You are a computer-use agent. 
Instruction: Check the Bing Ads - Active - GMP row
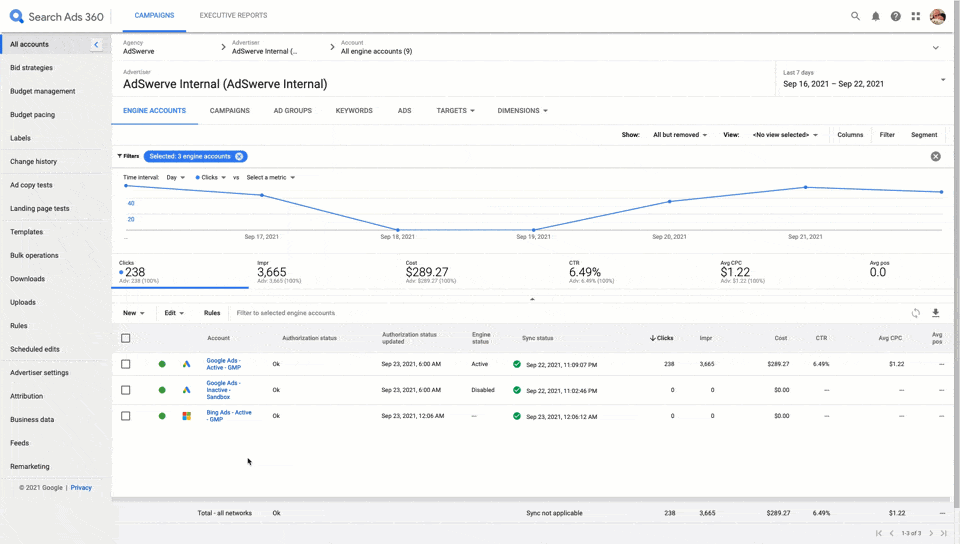[x=126, y=416]
